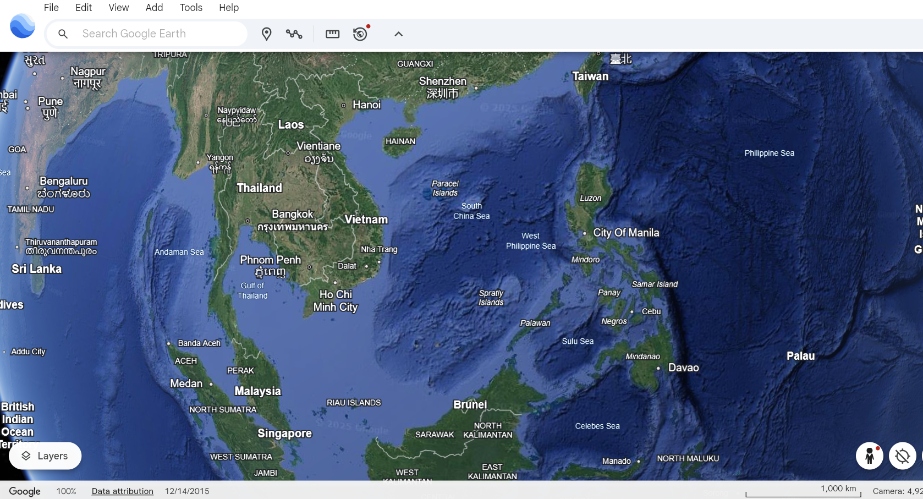Click the Spratly Islands label
The width and height of the screenshot is (923, 499).
point(491,298)
